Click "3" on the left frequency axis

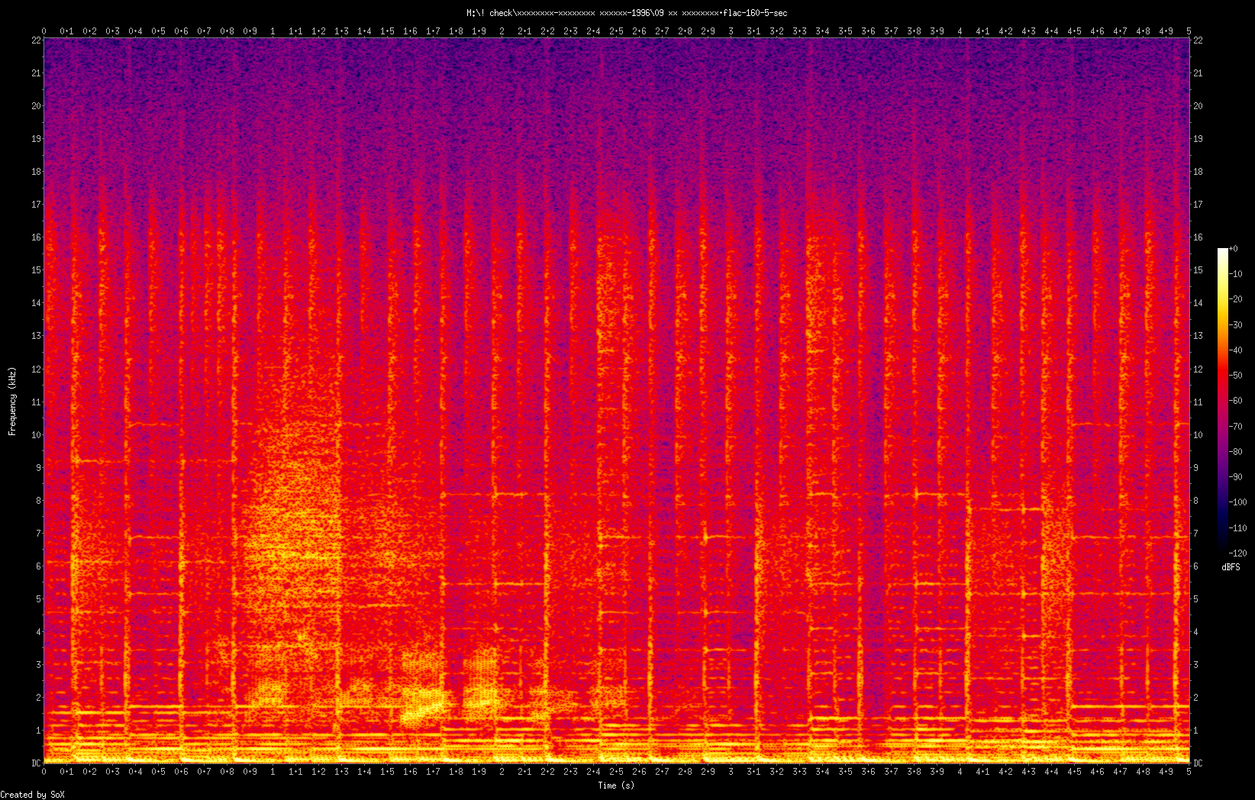[37, 664]
